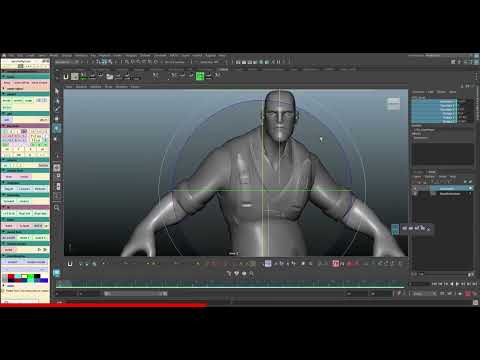The image size is (480, 360).
Task: Go to the end of playback range
Action: click(x=475, y=284)
